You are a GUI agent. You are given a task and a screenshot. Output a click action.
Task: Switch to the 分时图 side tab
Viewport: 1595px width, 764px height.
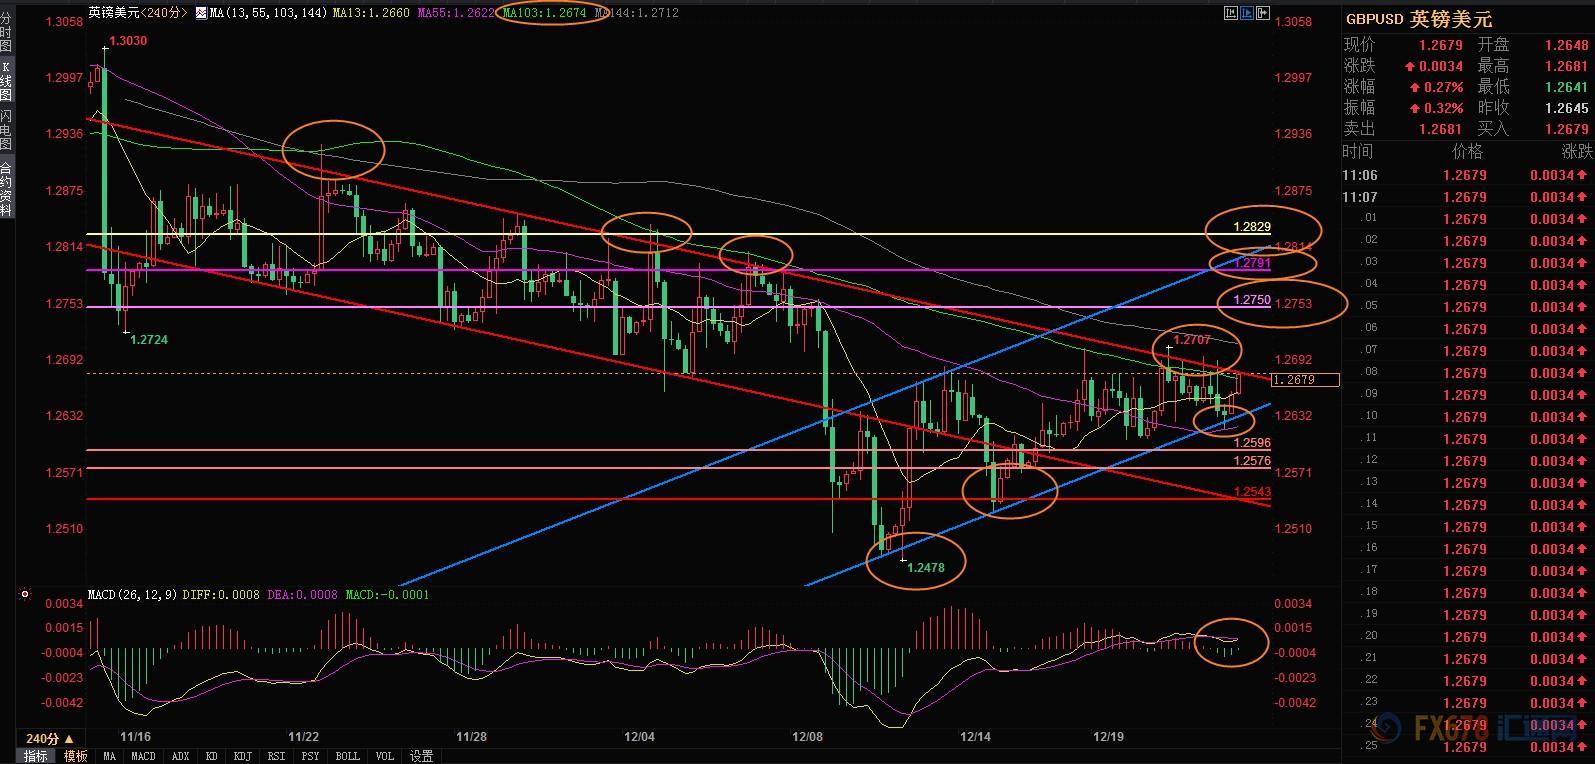pyautogui.click(x=7, y=30)
